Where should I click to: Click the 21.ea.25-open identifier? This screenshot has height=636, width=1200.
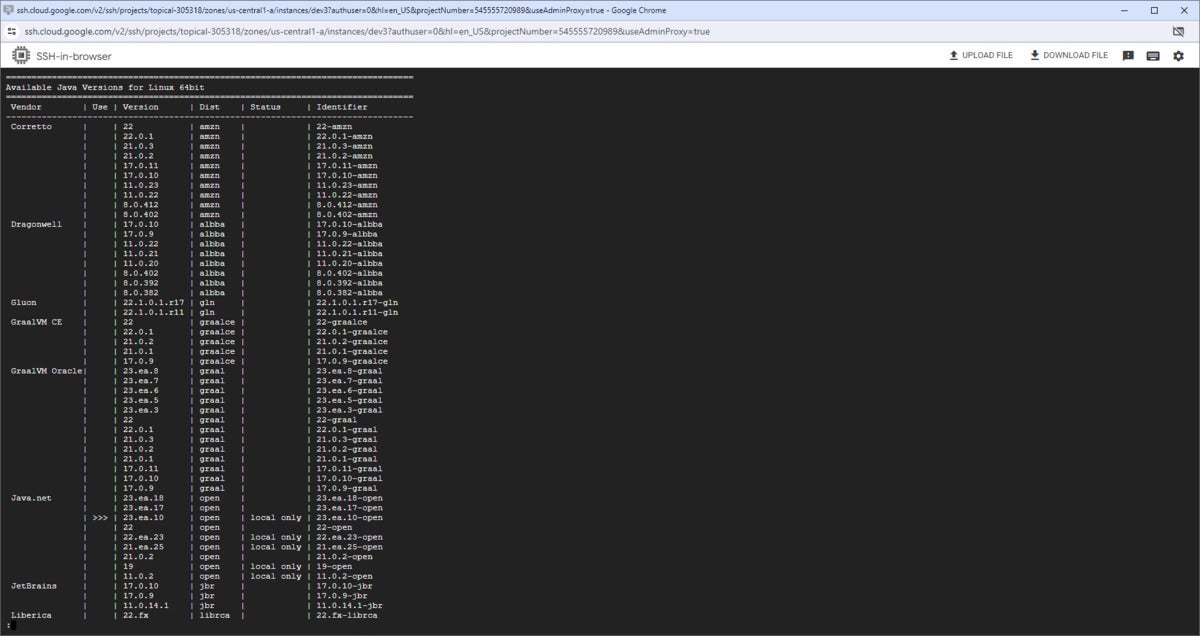350,547
